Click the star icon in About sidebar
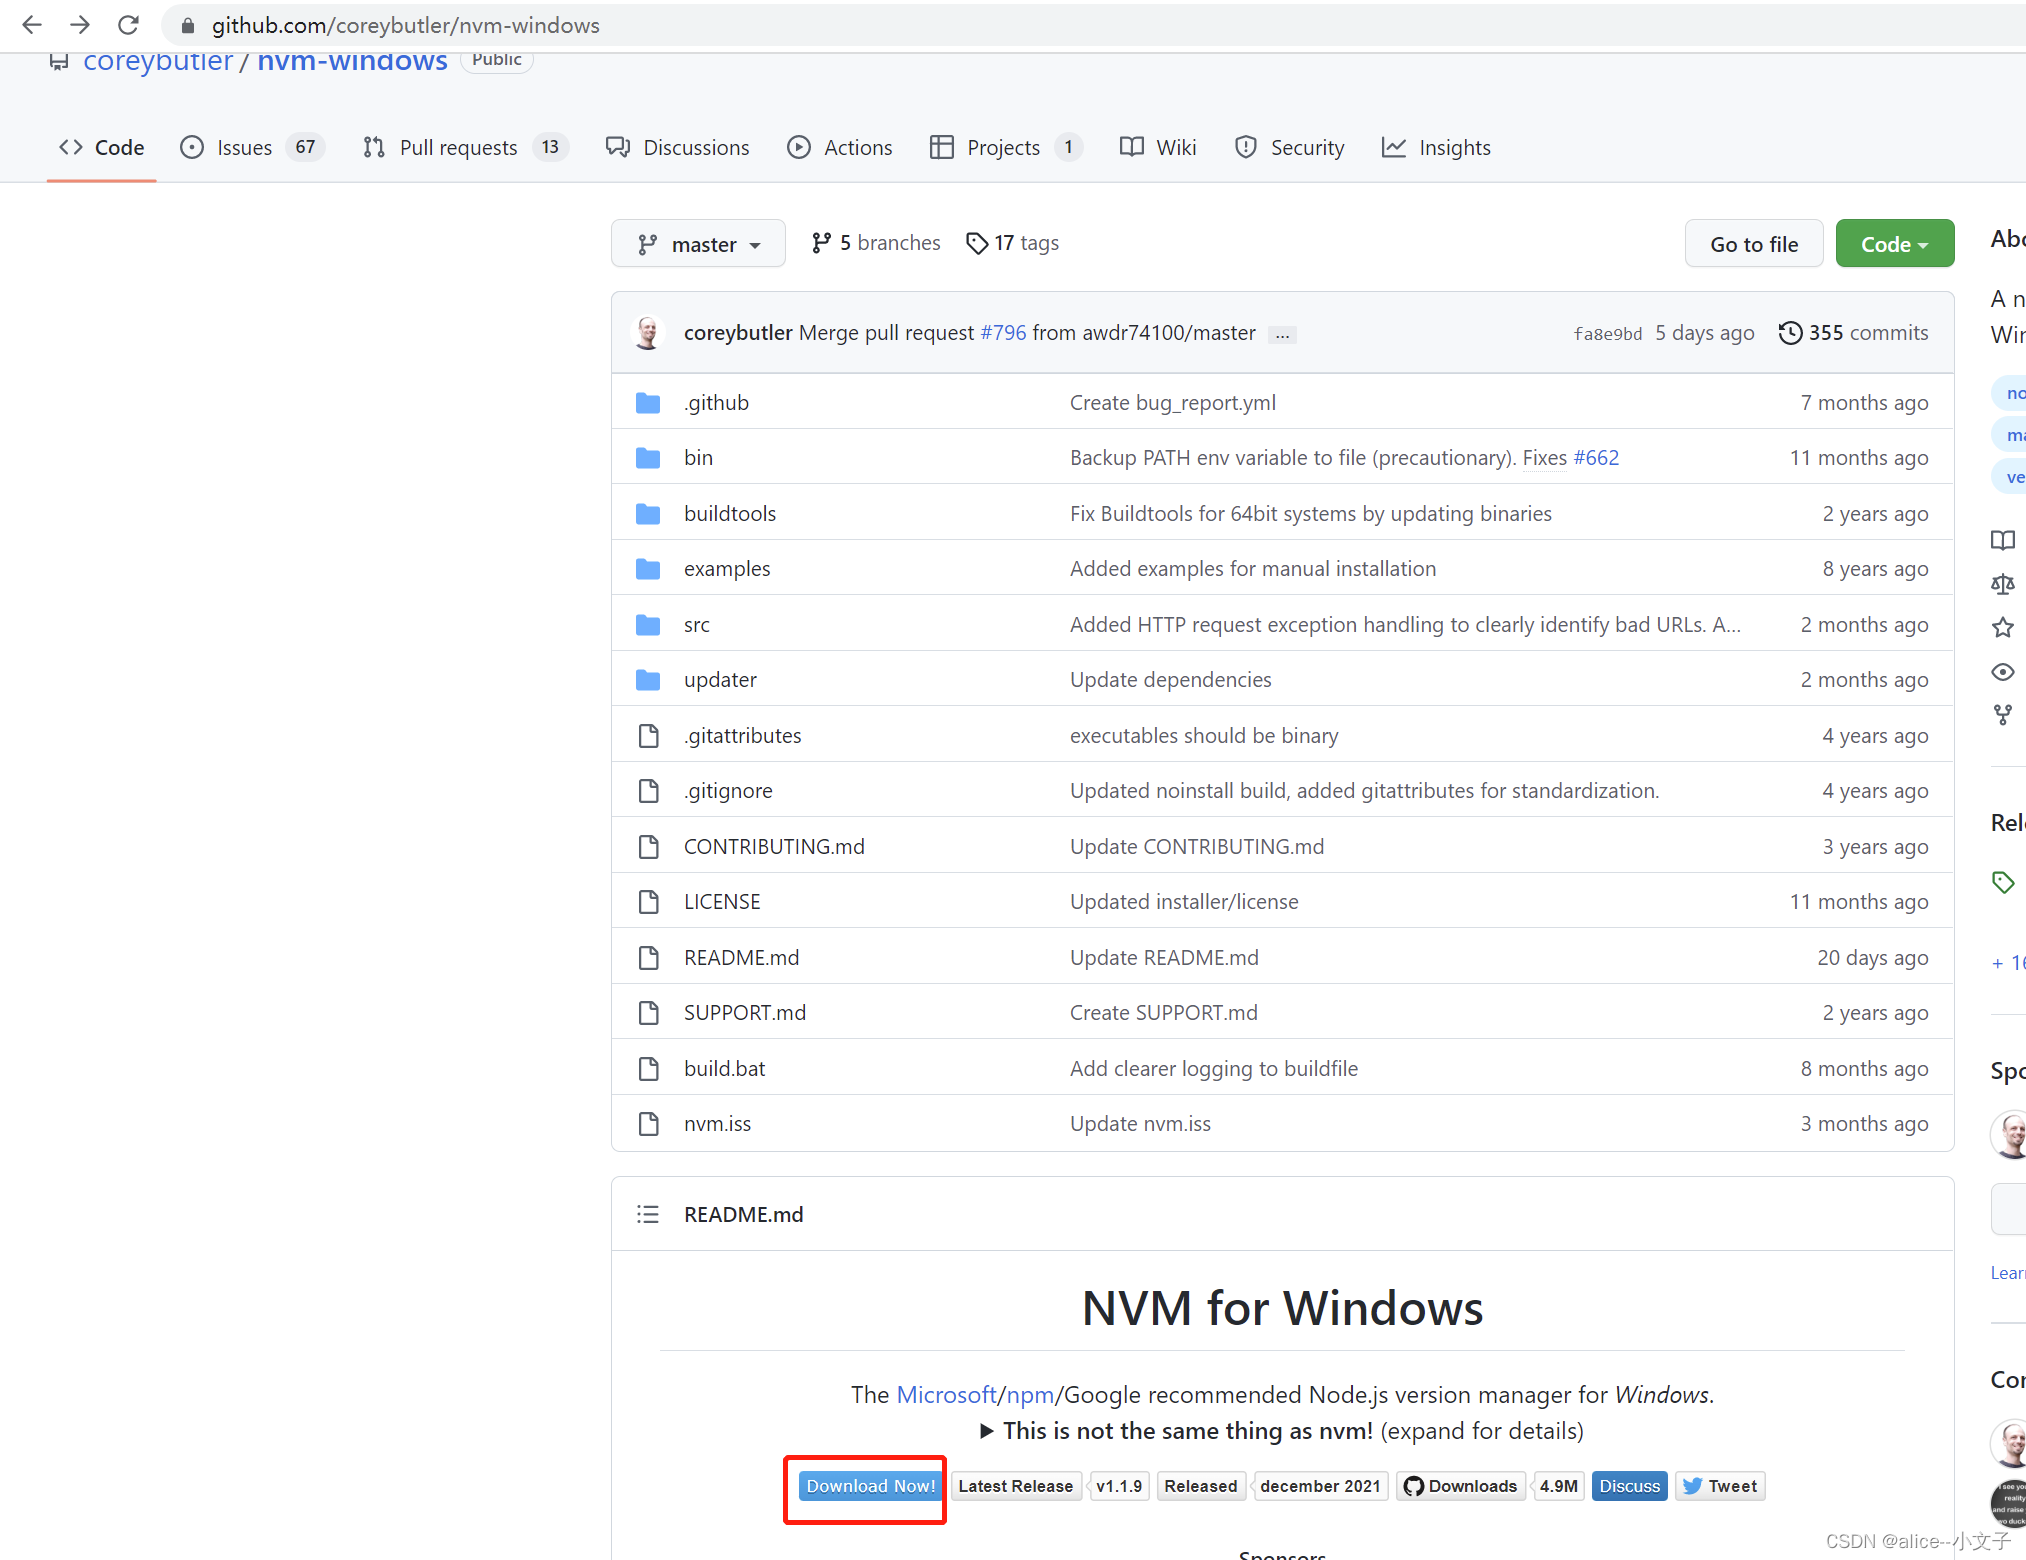The height and width of the screenshot is (1560, 2026). pyautogui.click(x=2002, y=628)
